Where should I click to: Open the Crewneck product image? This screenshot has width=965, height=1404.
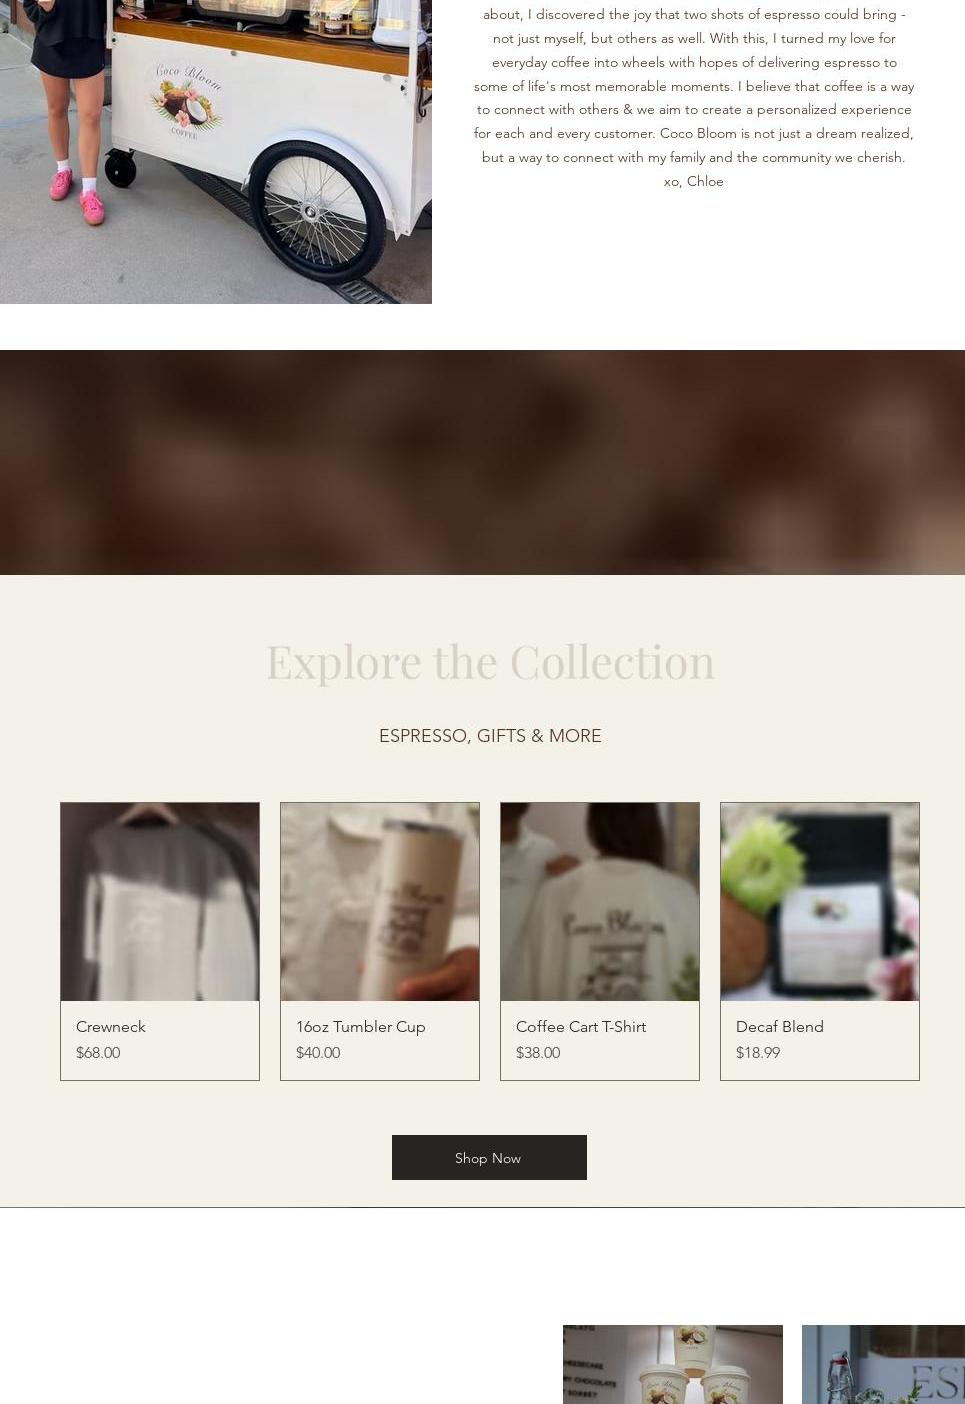pyautogui.click(x=160, y=901)
